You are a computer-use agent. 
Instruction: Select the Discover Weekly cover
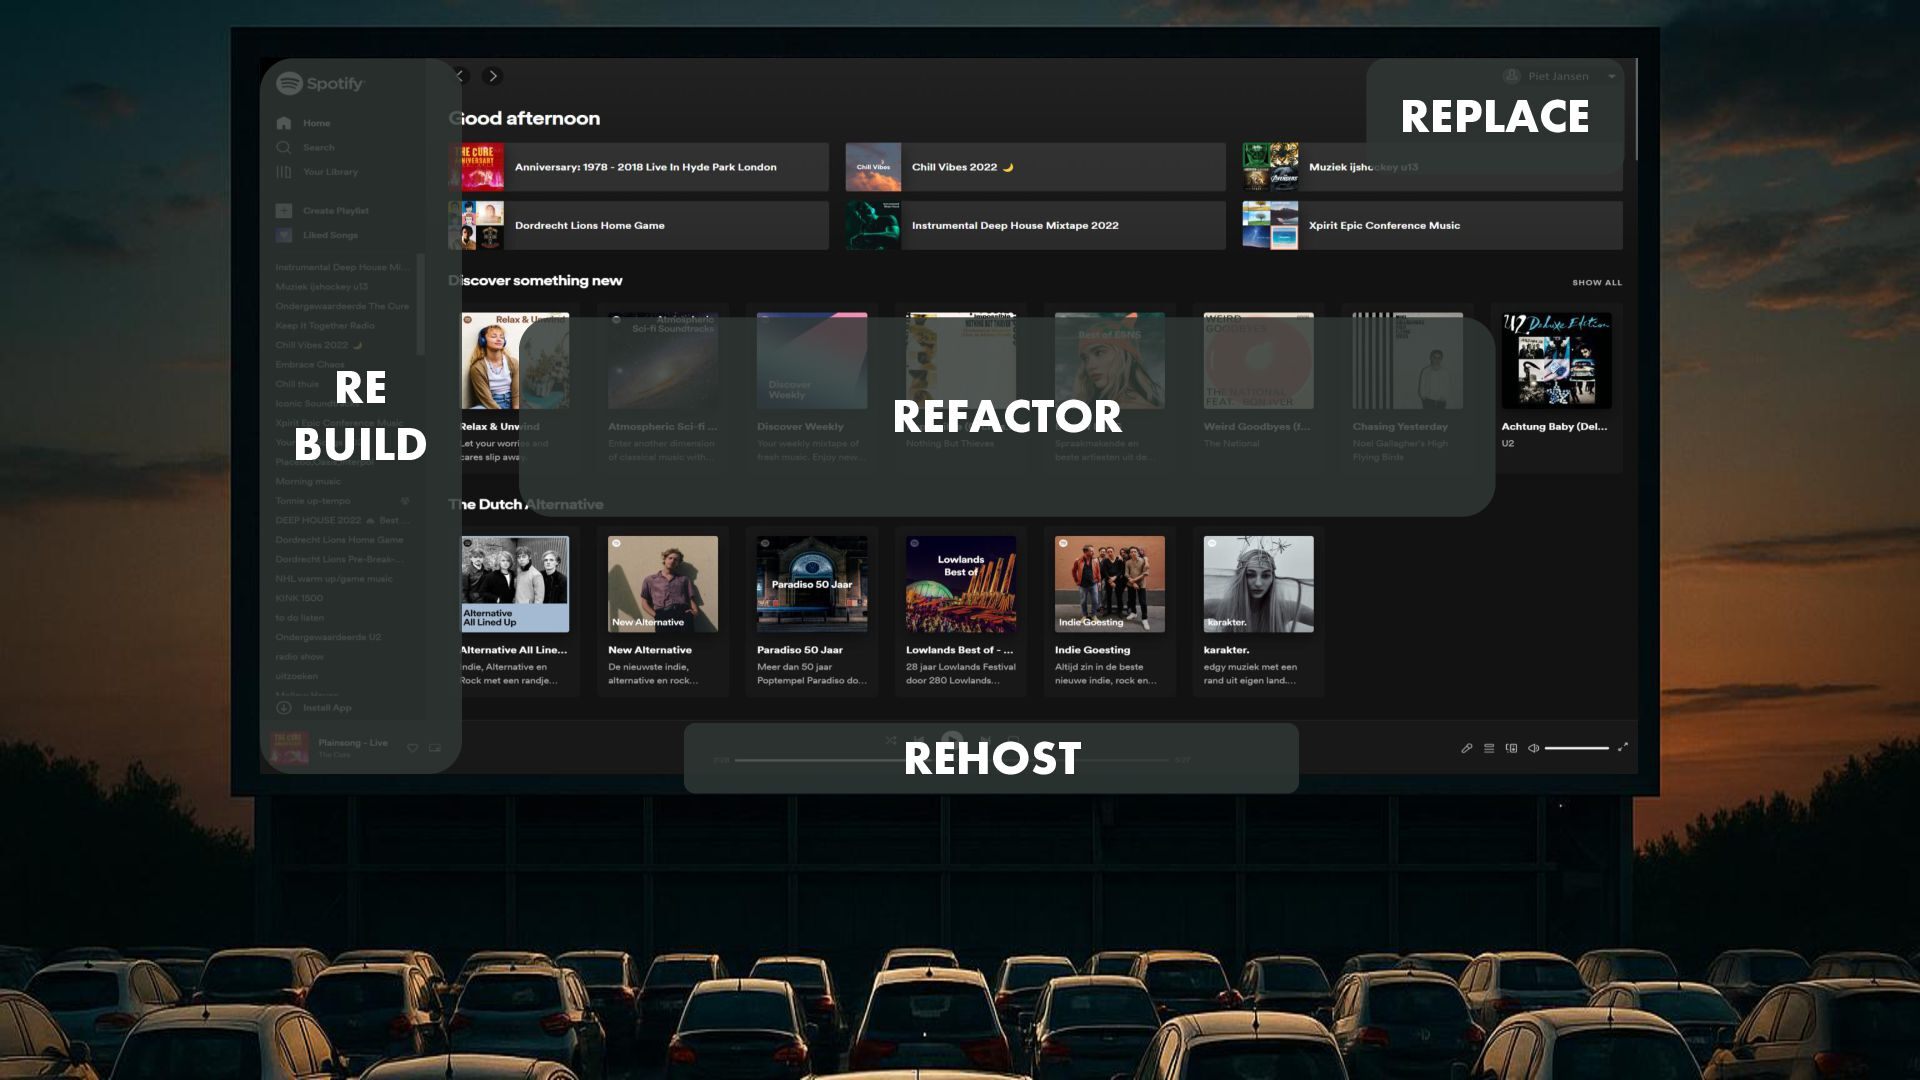812,360
